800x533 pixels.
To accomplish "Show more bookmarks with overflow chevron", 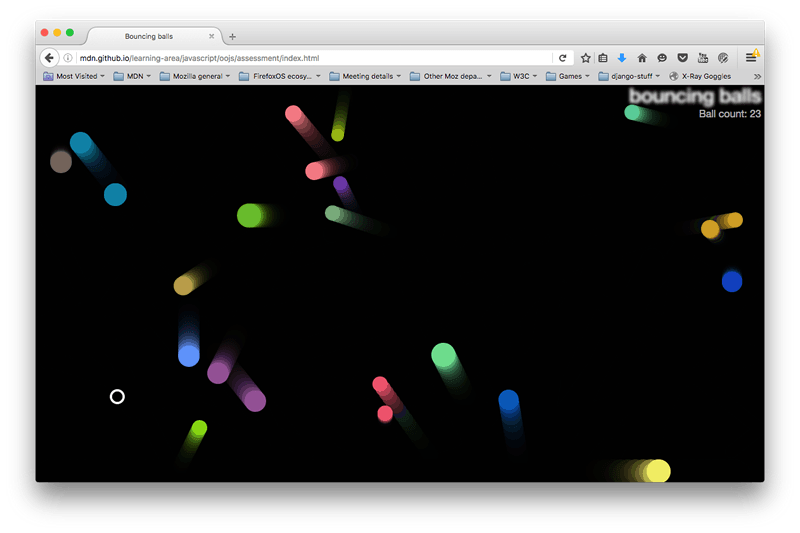I will click(757, 76).
